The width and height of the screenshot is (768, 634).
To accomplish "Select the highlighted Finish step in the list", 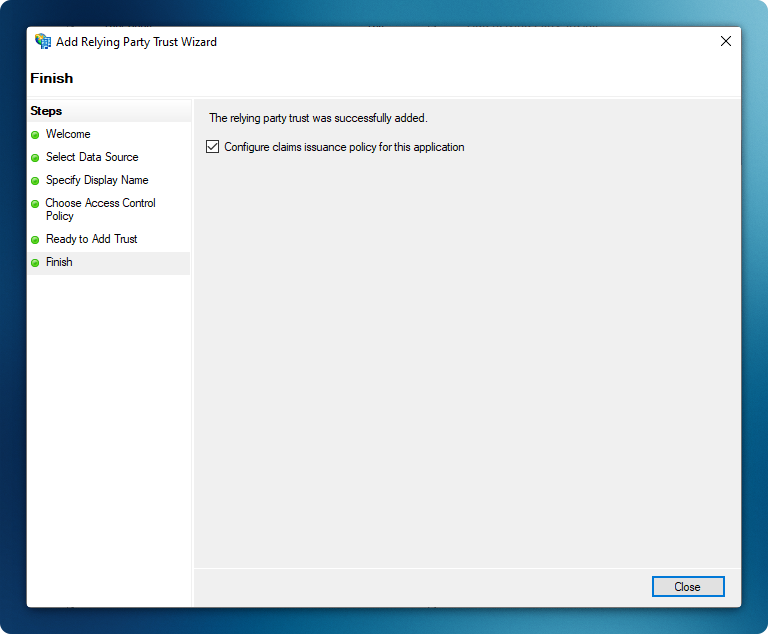I will coord(59,262).
